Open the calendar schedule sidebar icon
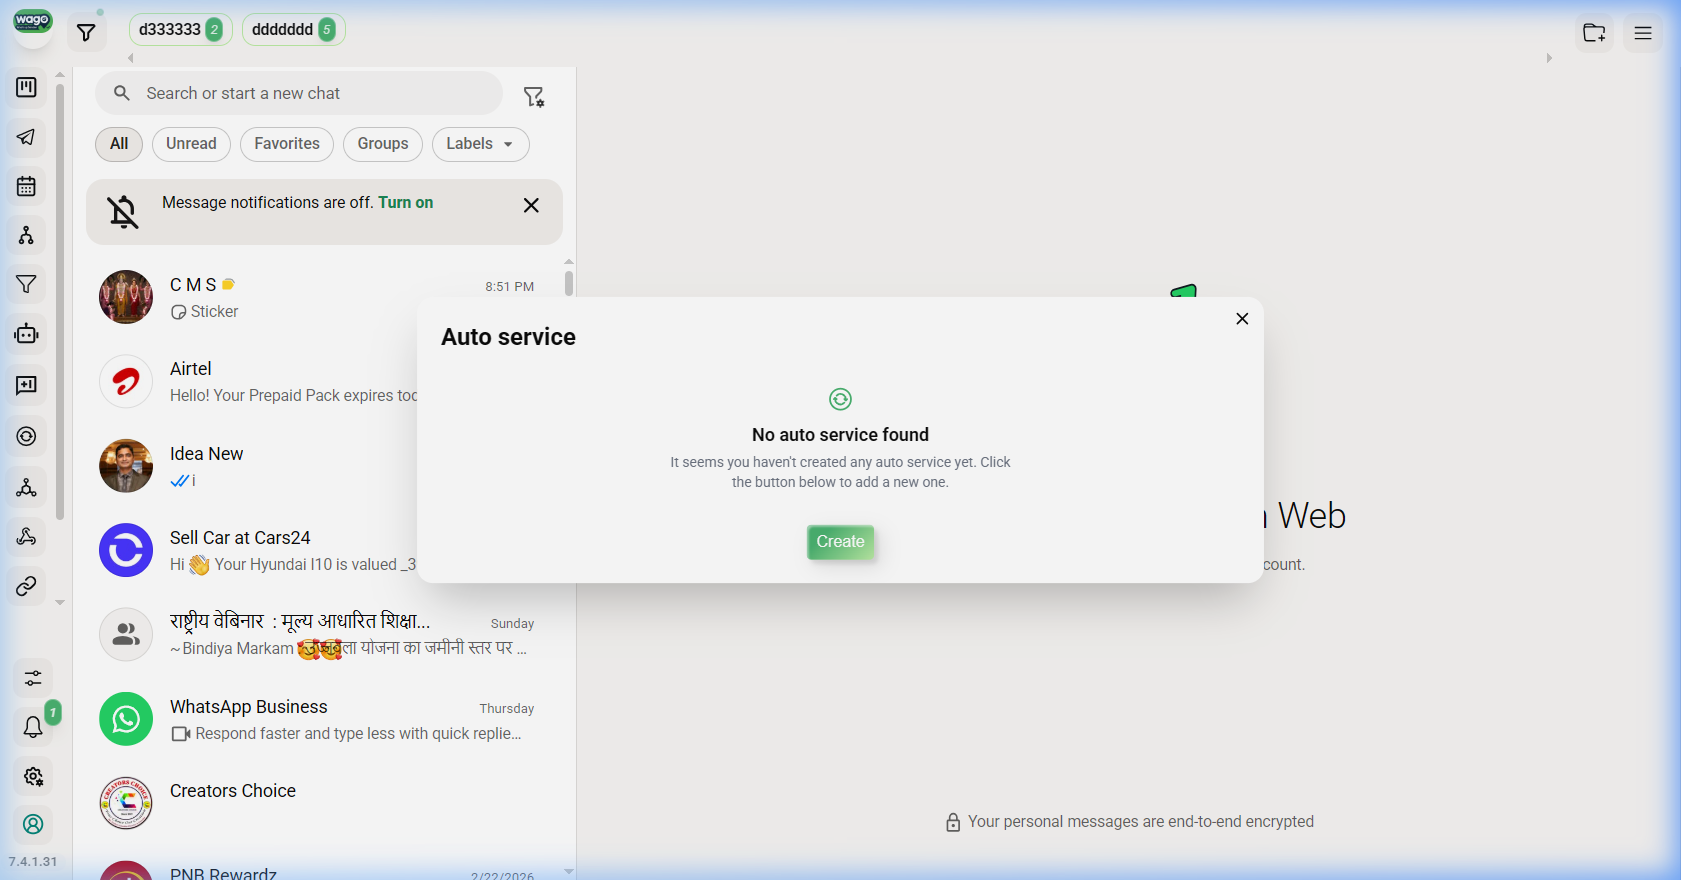The width and height of the screenshot is (1681, 880). (27, 186)
